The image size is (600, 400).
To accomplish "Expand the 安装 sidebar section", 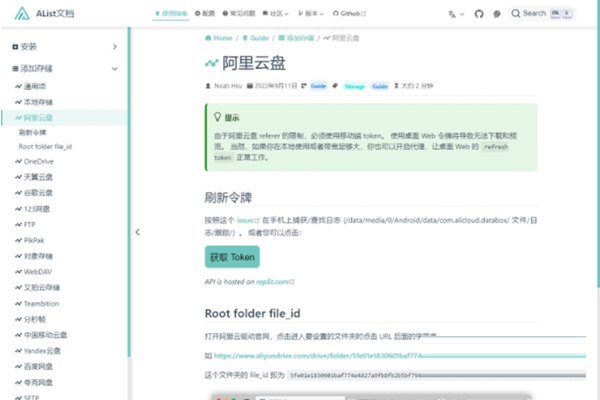I will point(115,47).
